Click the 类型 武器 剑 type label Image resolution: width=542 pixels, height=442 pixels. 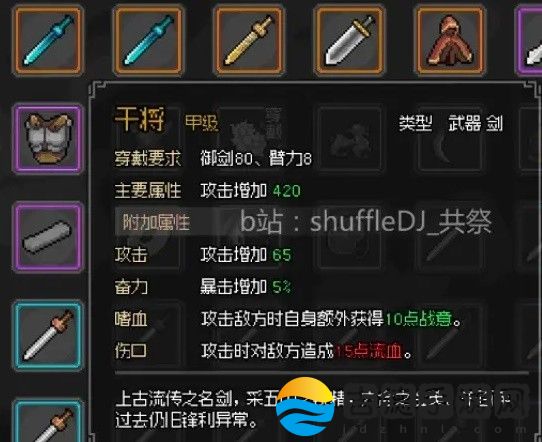coord(451,123)
